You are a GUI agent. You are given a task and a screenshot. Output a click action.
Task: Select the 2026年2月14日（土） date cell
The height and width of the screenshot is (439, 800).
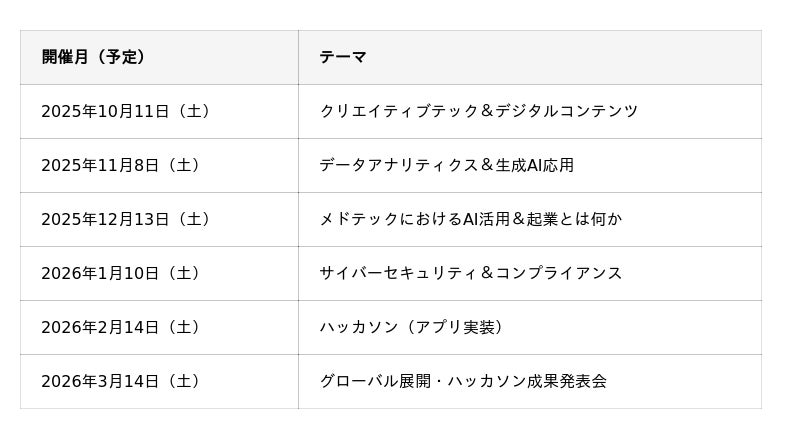coord(121,327)
